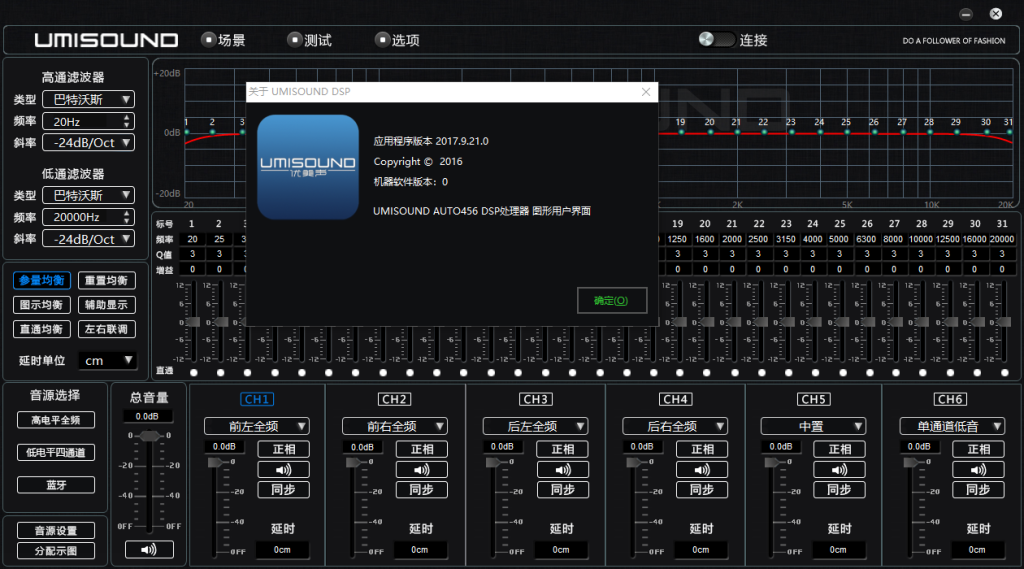Mute master volume speaker button
Viewport: 1024px width, 569px height.
pos(149,549)
